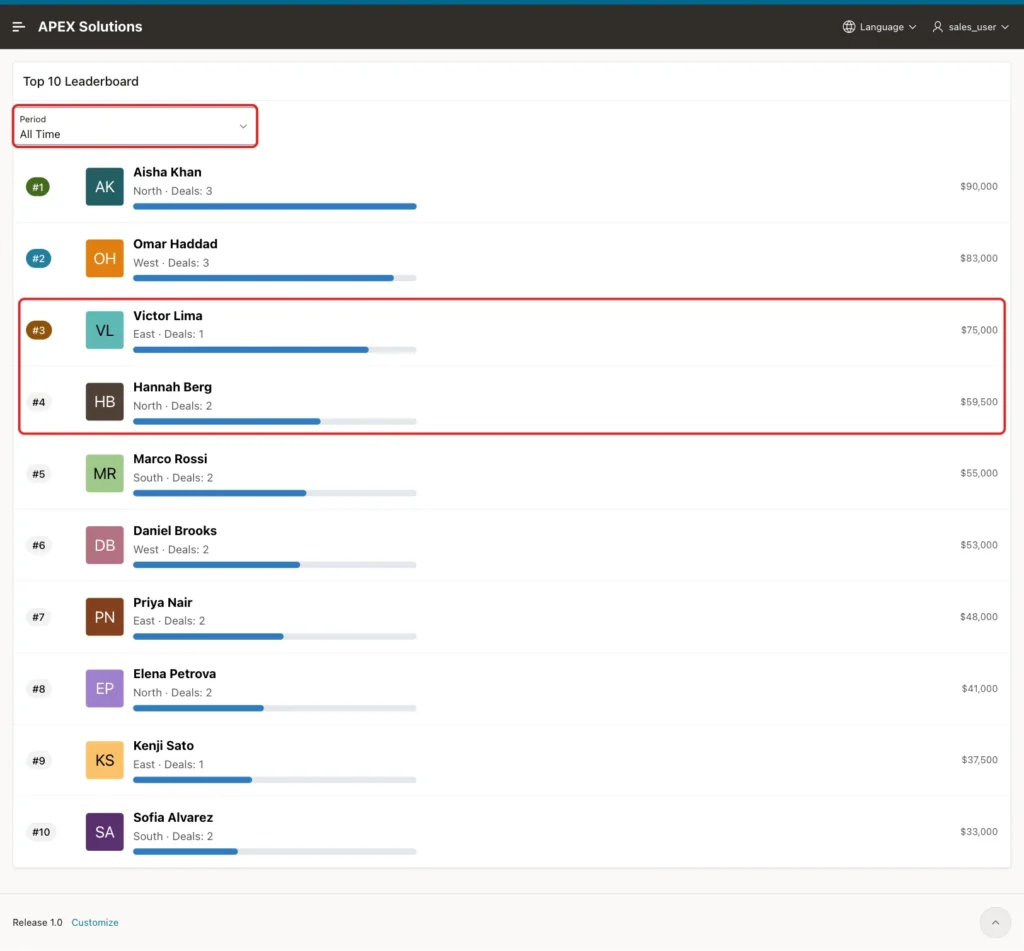Select Omar Haddad's OH avatar

[104, 259]
